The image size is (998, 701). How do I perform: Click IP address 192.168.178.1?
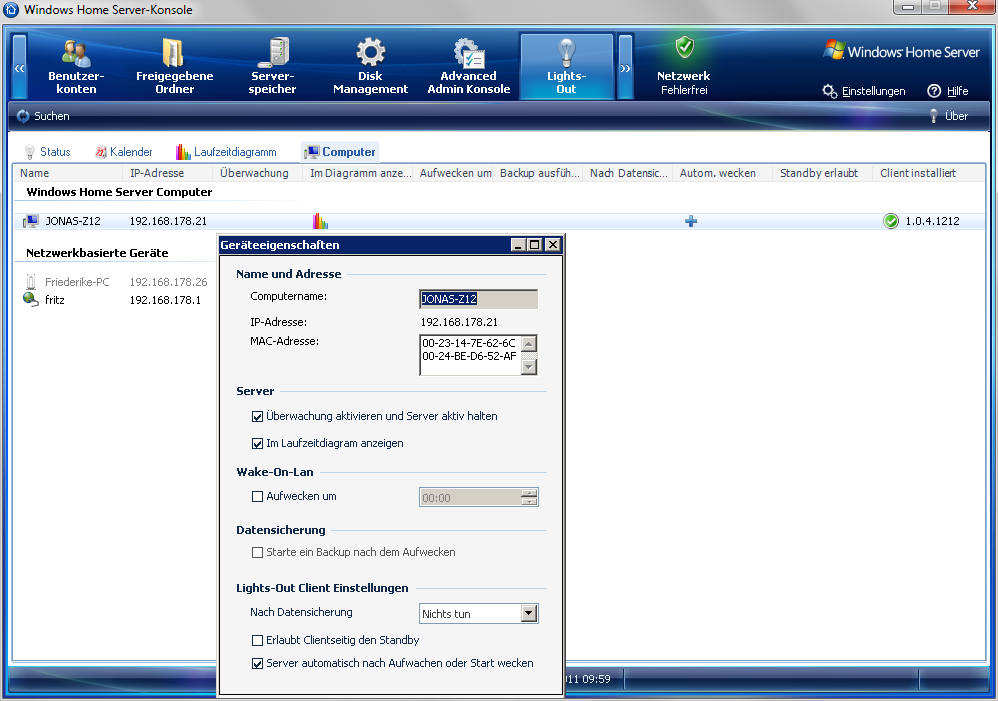[x=165, y=300]
